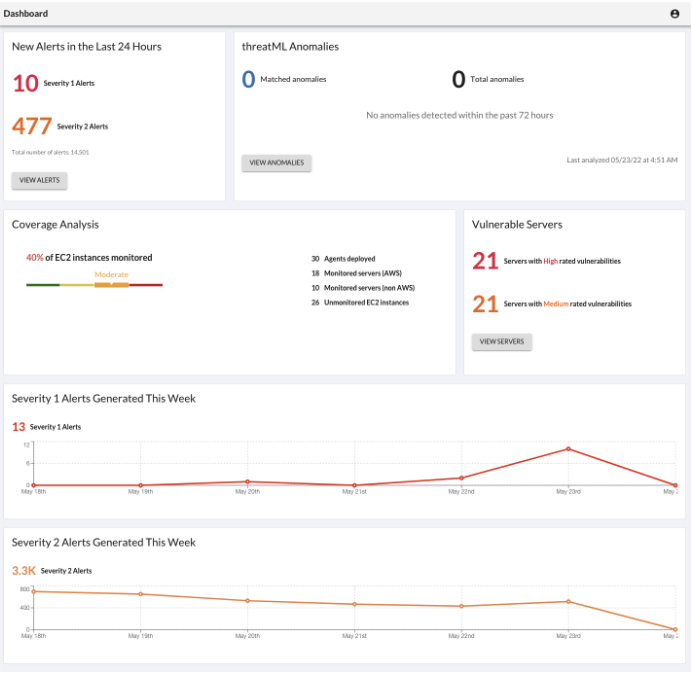Click May 20th data point on Severity 1 chart
Viewport: 692px width, 673px height.
click(248, 481)
